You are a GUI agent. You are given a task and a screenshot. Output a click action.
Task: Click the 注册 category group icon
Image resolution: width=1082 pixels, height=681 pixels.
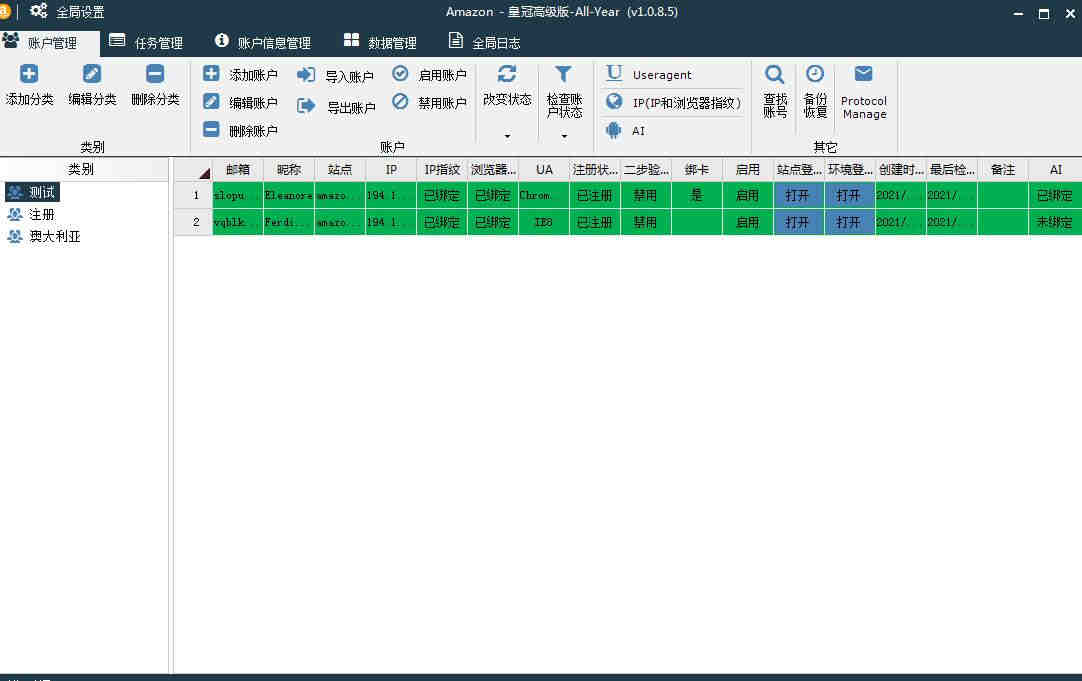(15, 215)
